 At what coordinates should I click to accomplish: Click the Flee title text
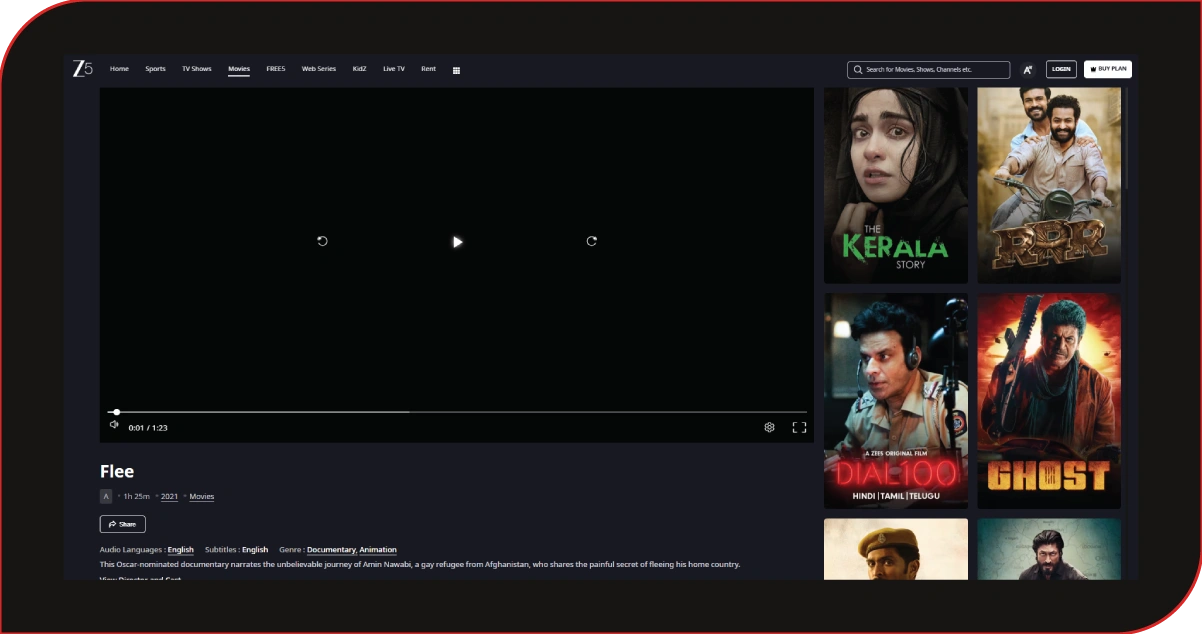(117, 472)
